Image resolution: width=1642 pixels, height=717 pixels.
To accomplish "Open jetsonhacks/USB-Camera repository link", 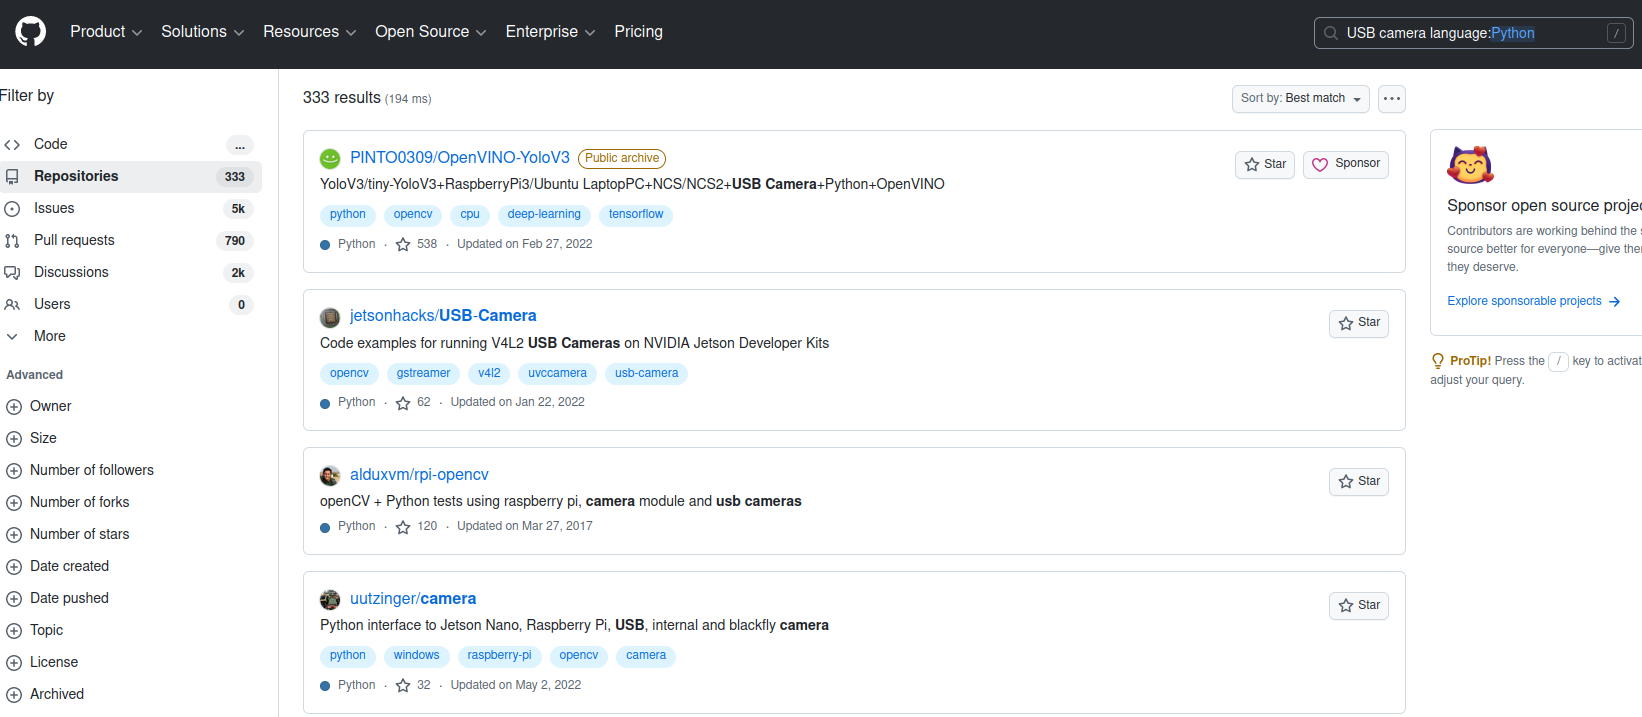I will tap(443, 316).
